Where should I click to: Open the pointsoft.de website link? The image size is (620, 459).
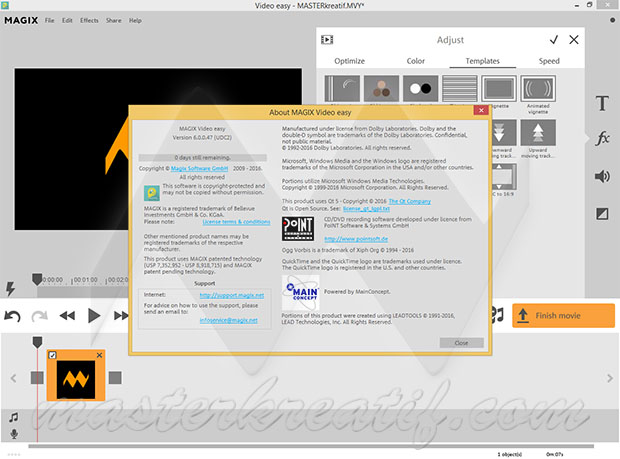(356, 239)
